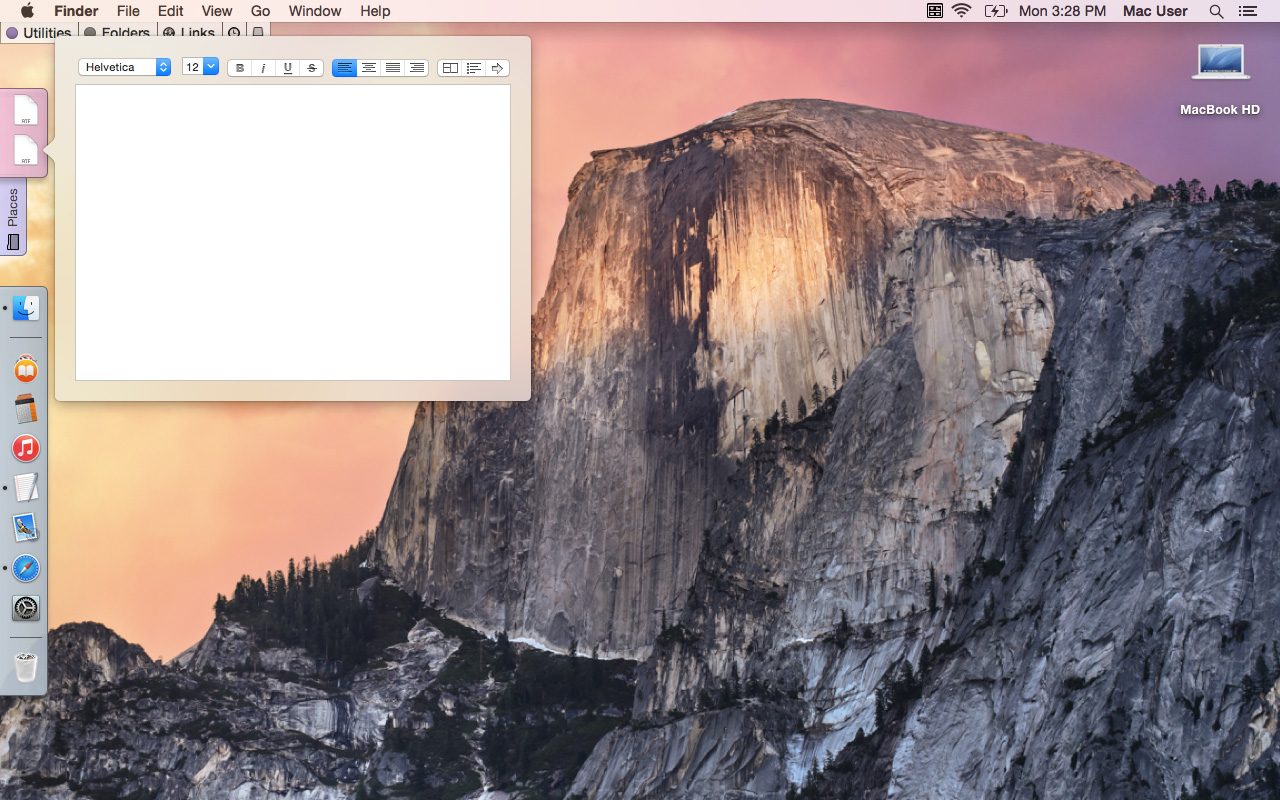Toggle bold formatting in note editor

(x=240, y=68)
